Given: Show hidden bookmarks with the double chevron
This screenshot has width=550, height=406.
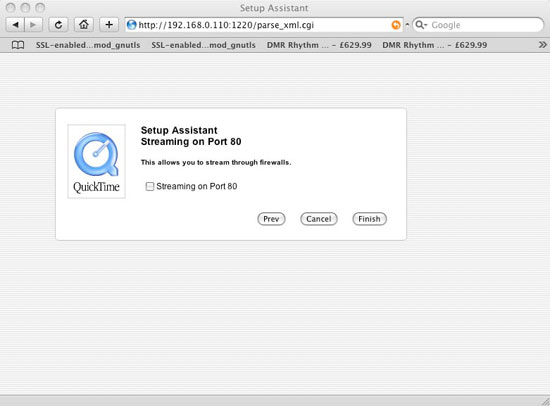Looking at the screenshot, I should [x=542, y=45].
